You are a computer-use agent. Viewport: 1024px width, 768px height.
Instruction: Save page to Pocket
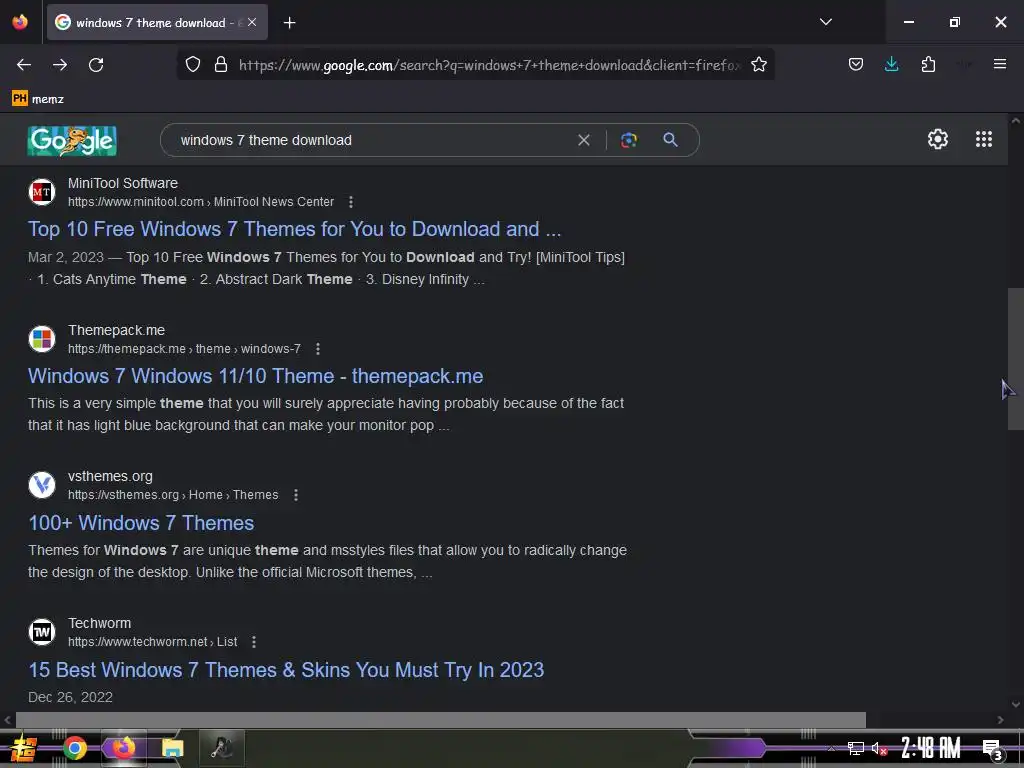click(x=856, y=65)
